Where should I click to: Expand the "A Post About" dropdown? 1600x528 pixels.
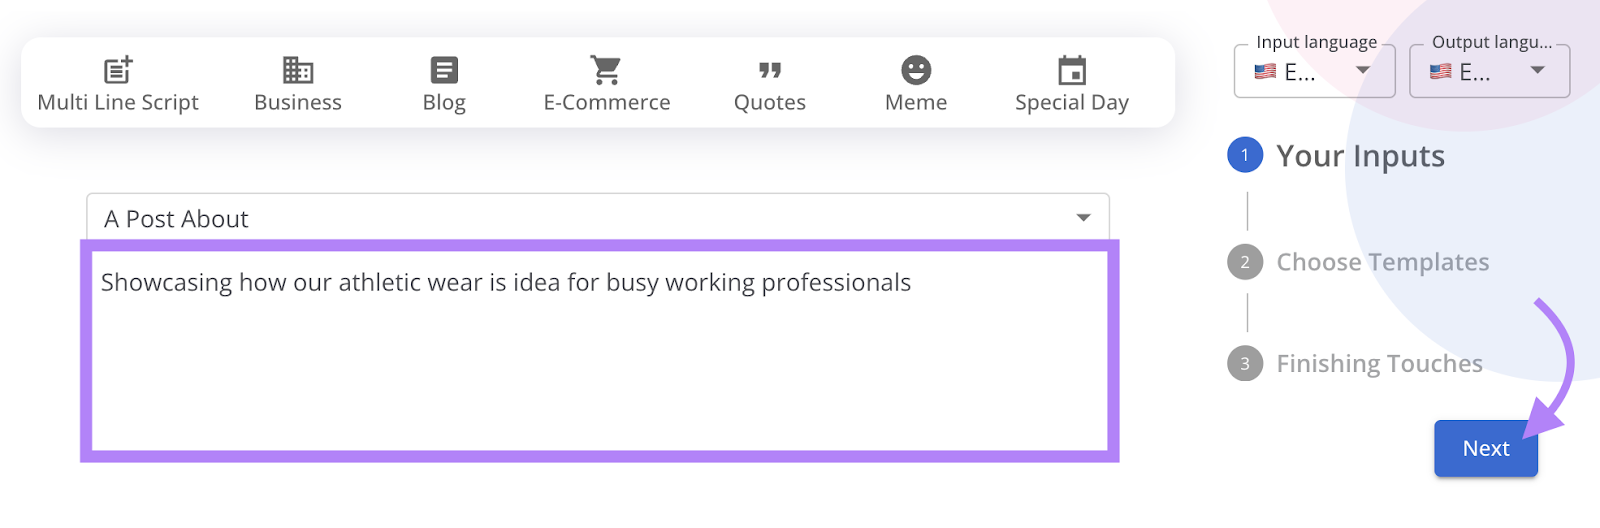(x=1083, y=218)
